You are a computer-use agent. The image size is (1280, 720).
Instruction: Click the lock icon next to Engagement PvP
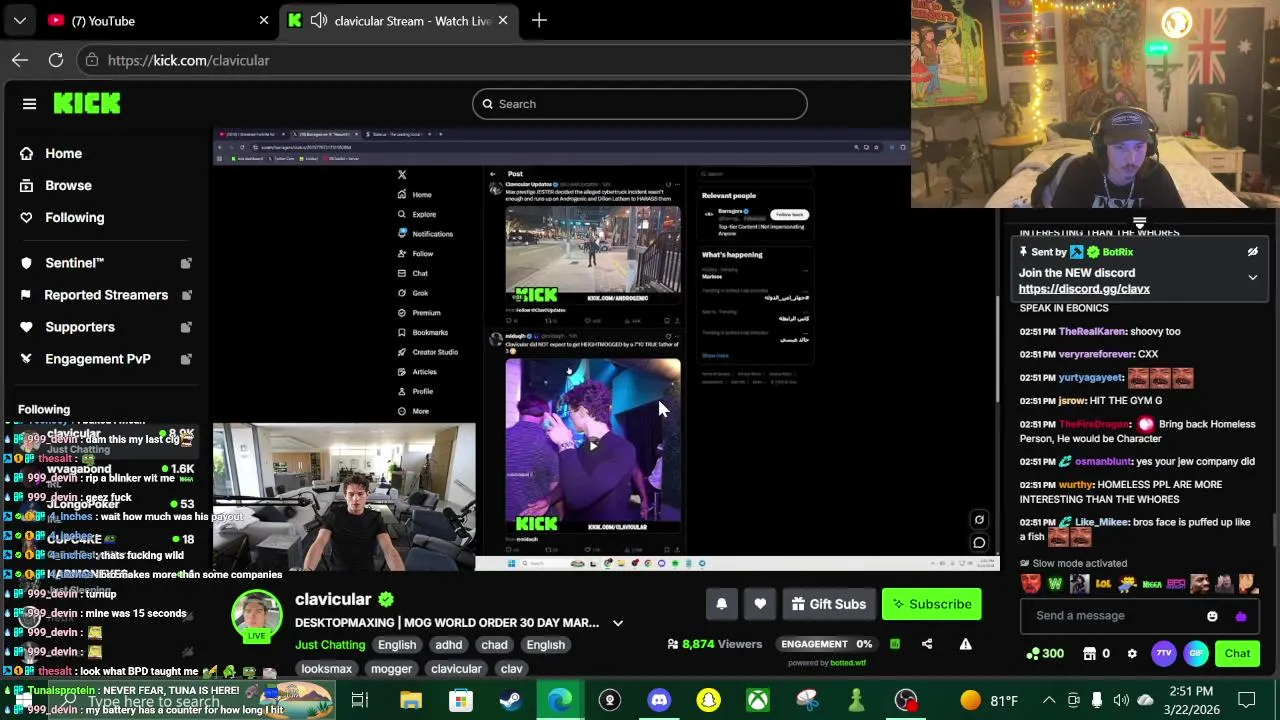186,359
